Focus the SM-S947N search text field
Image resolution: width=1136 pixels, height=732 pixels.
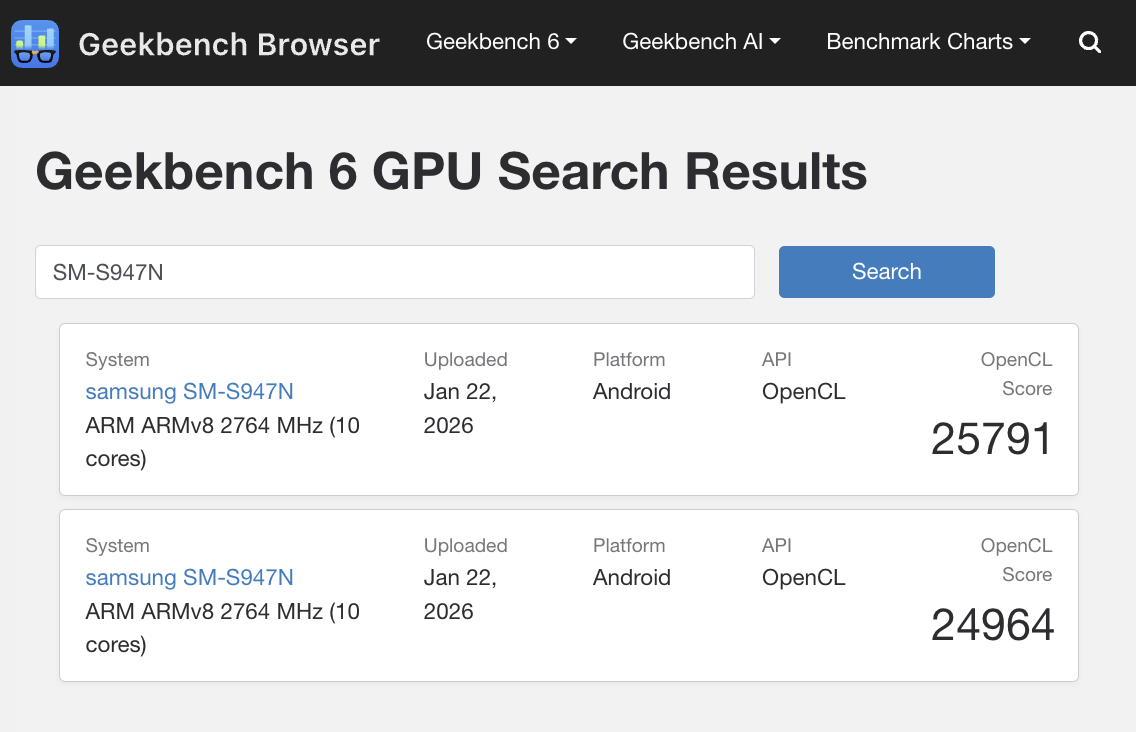394,272
